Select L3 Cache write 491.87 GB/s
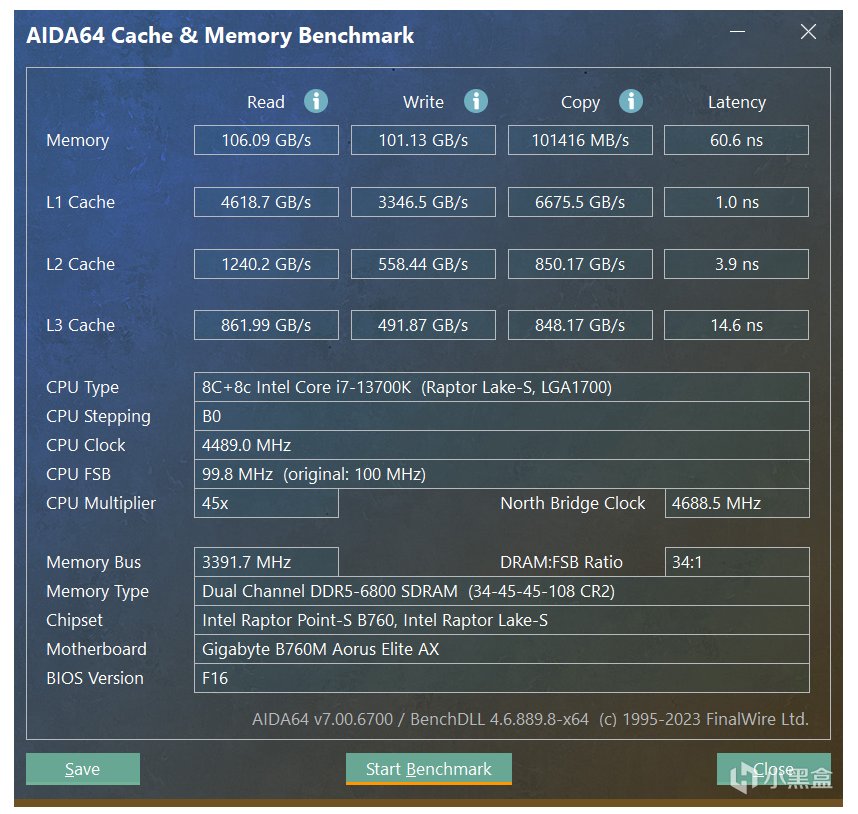The height and width of the screenshot is (814, 858). coord(423,325)
